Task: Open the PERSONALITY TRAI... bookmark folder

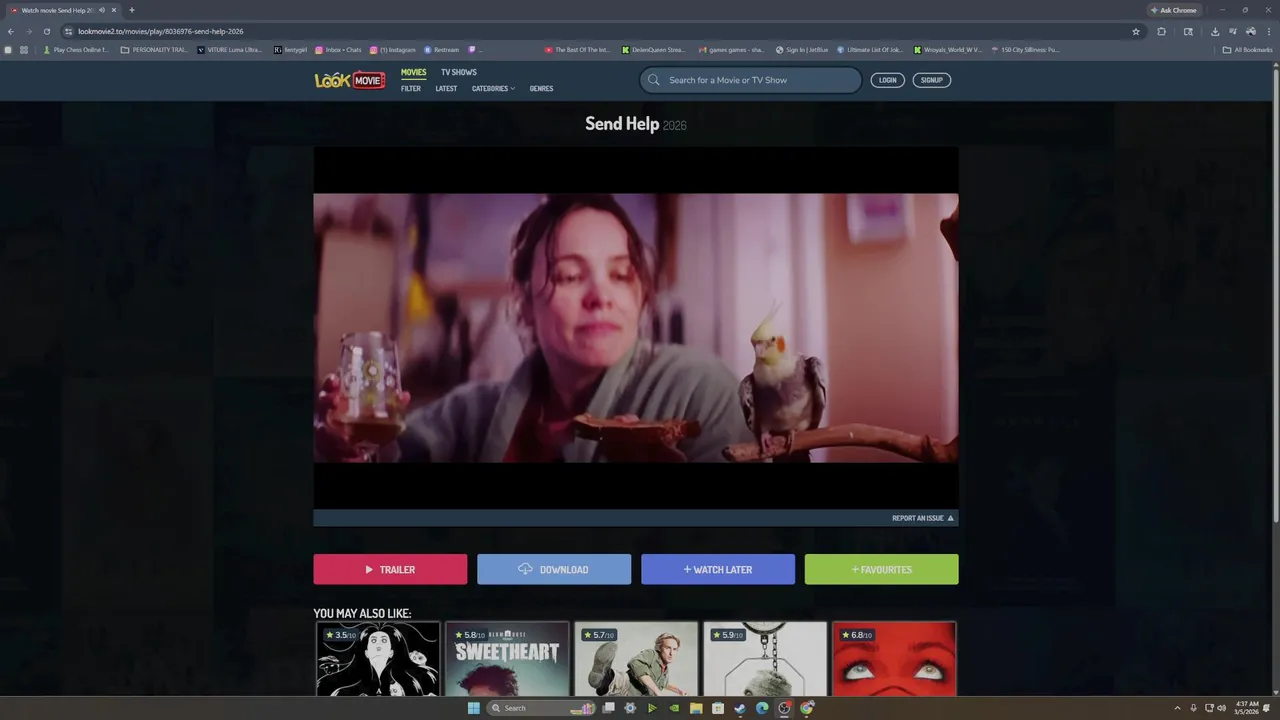Action: point(154,49)
